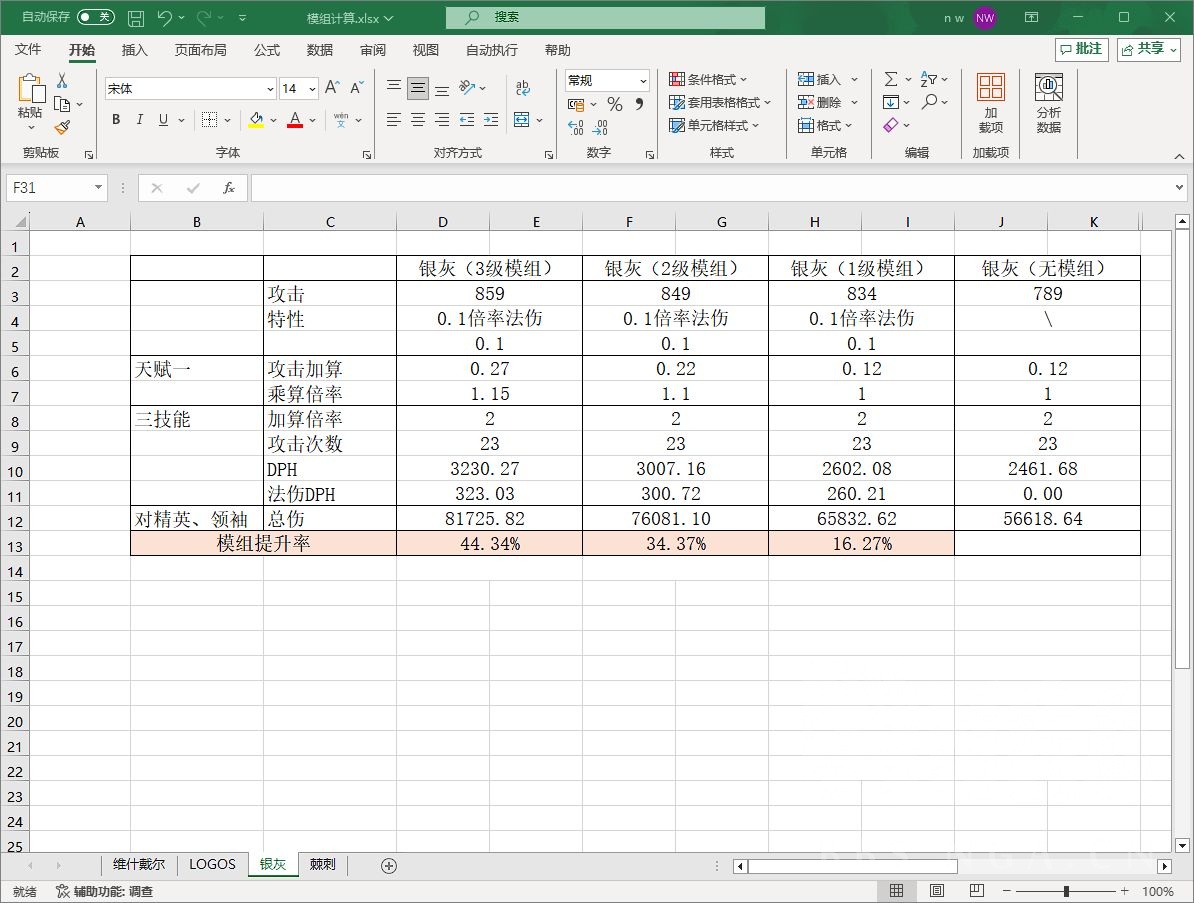
Task: Click the percent style icon
Action: point(615,103)
